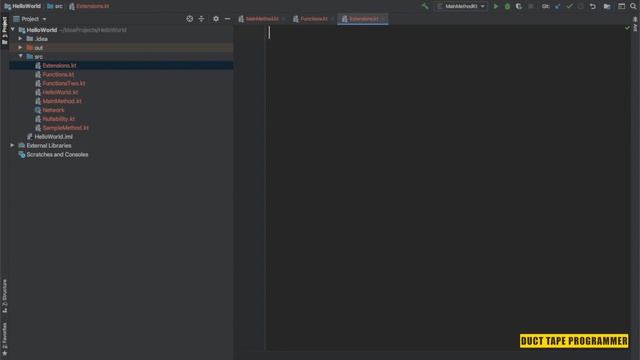
Task: Collapse the HelloWorld root node arrow
Action: [13, 30]
